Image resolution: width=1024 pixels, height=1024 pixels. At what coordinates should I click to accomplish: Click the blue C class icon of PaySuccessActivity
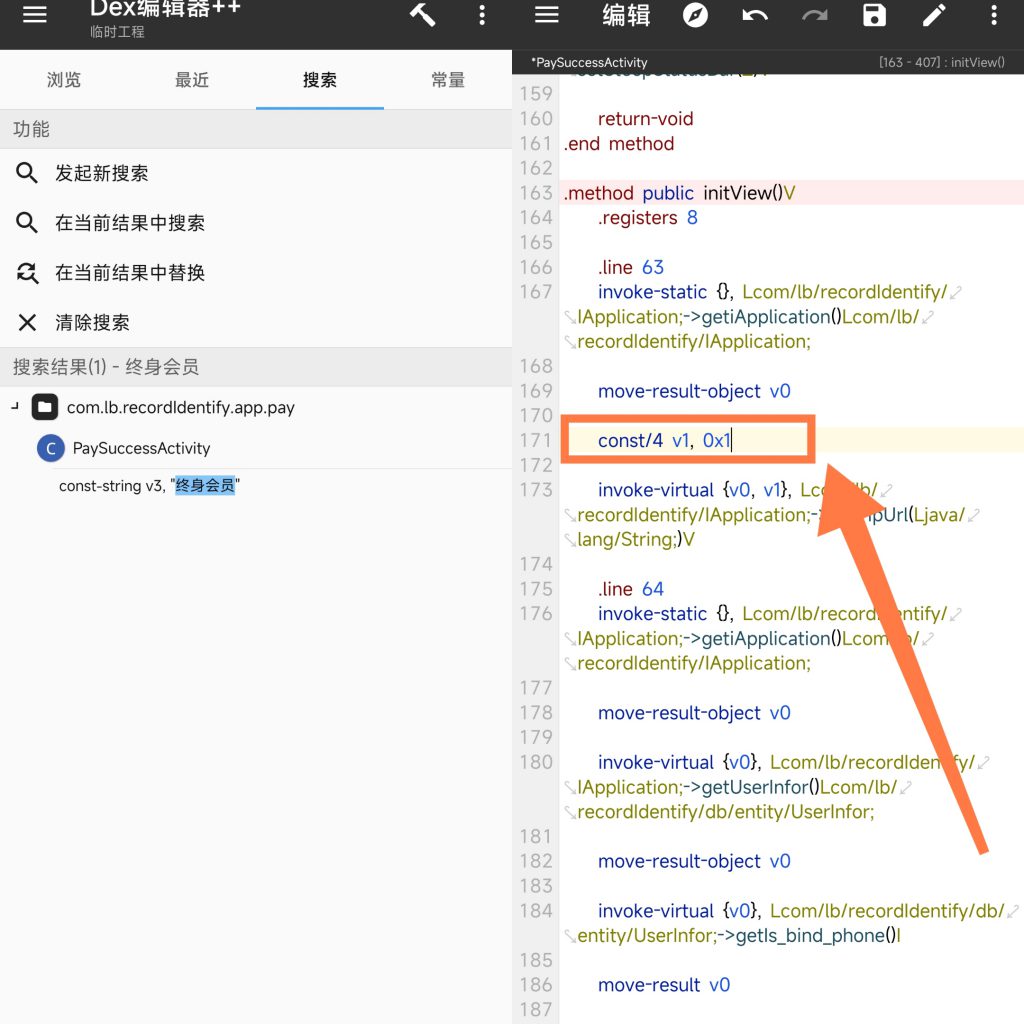[50, 448]
